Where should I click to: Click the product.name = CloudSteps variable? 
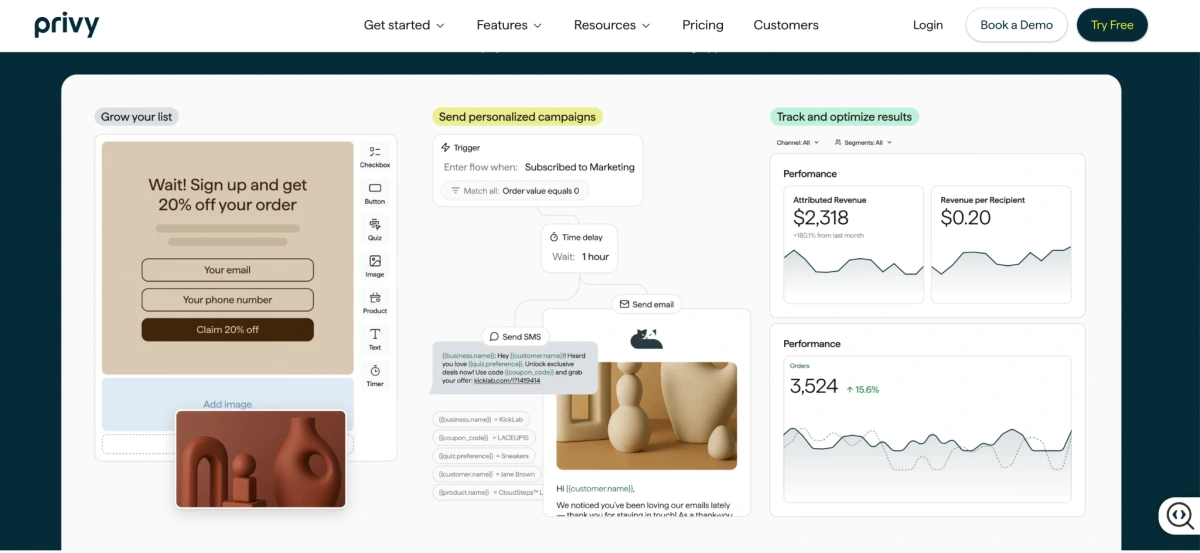pos(488,492)
